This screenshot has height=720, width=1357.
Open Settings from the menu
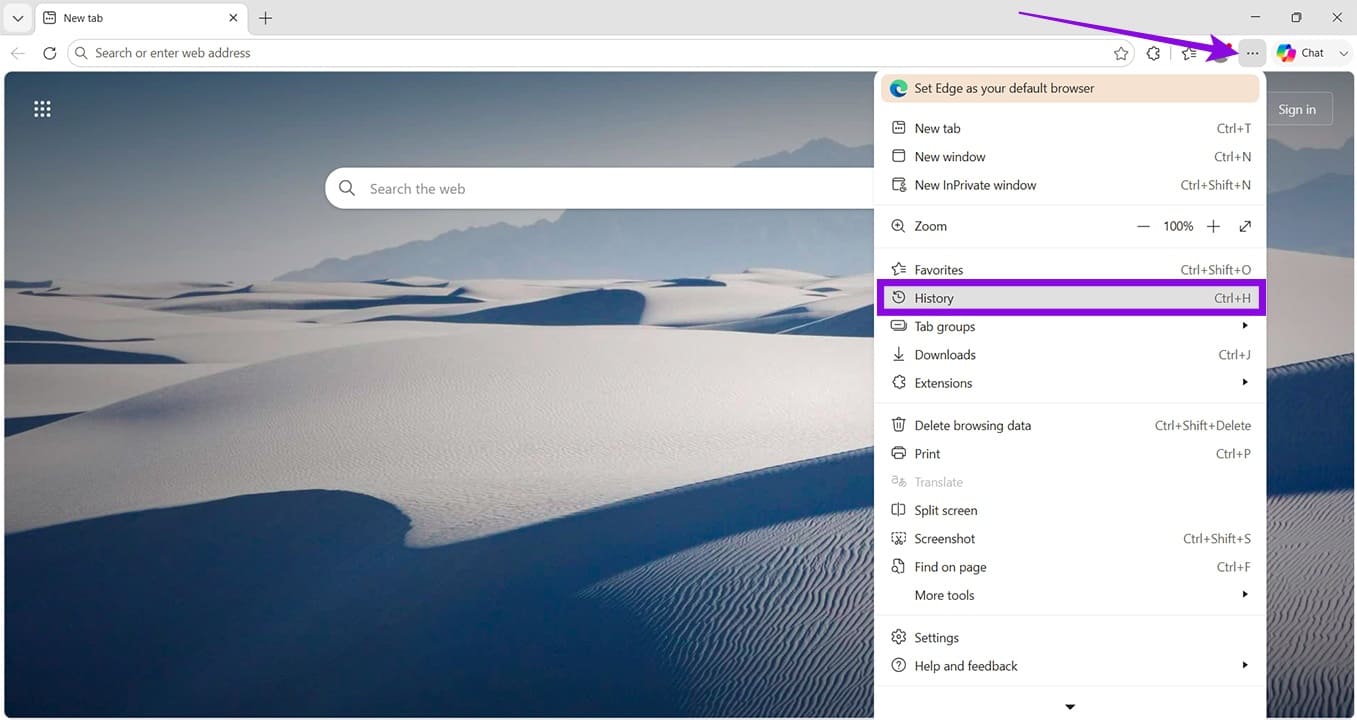[x=1070, y=638]
